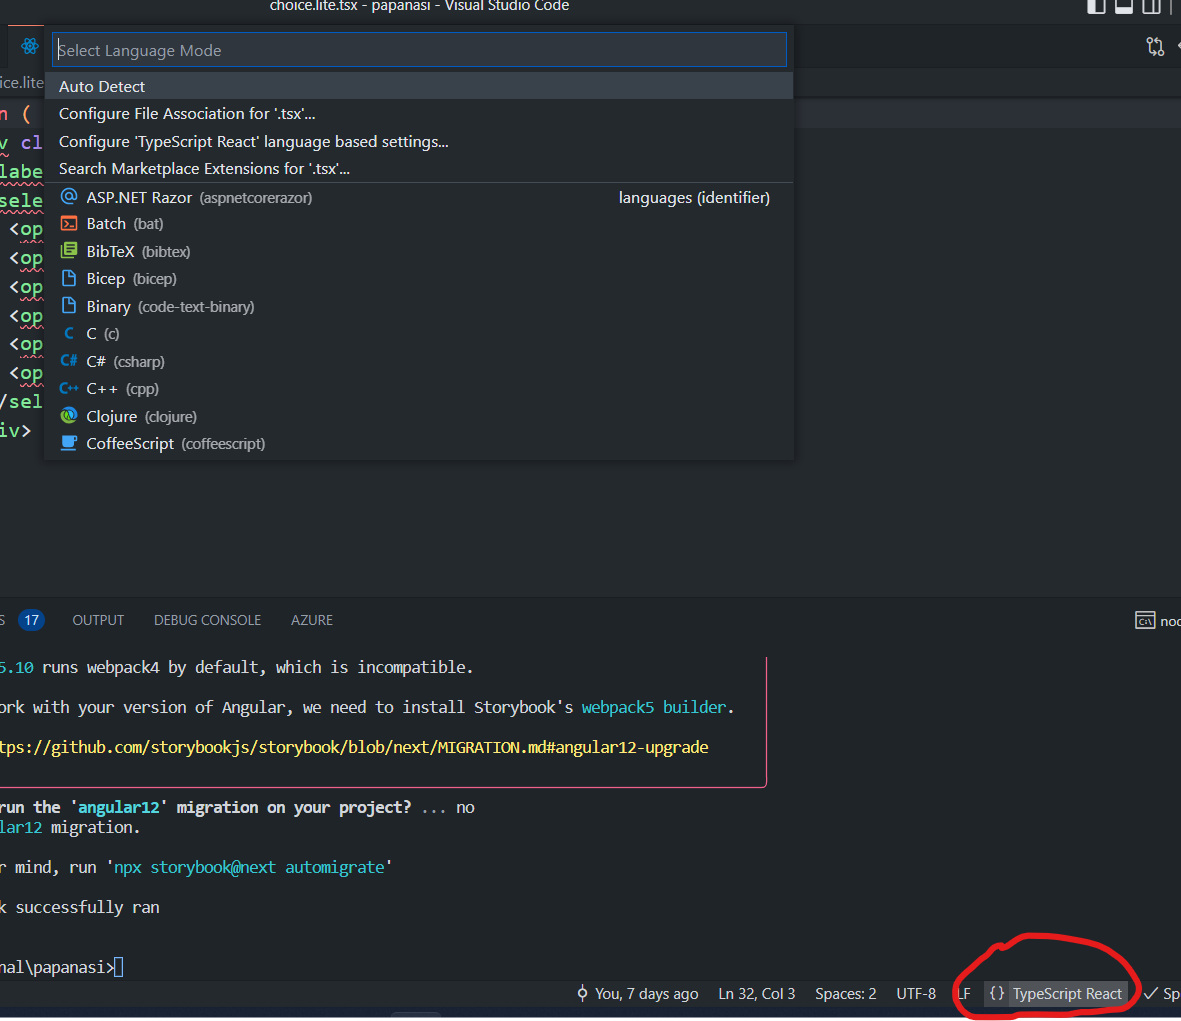Click the React file icon on editor tab

pos(29,47)
